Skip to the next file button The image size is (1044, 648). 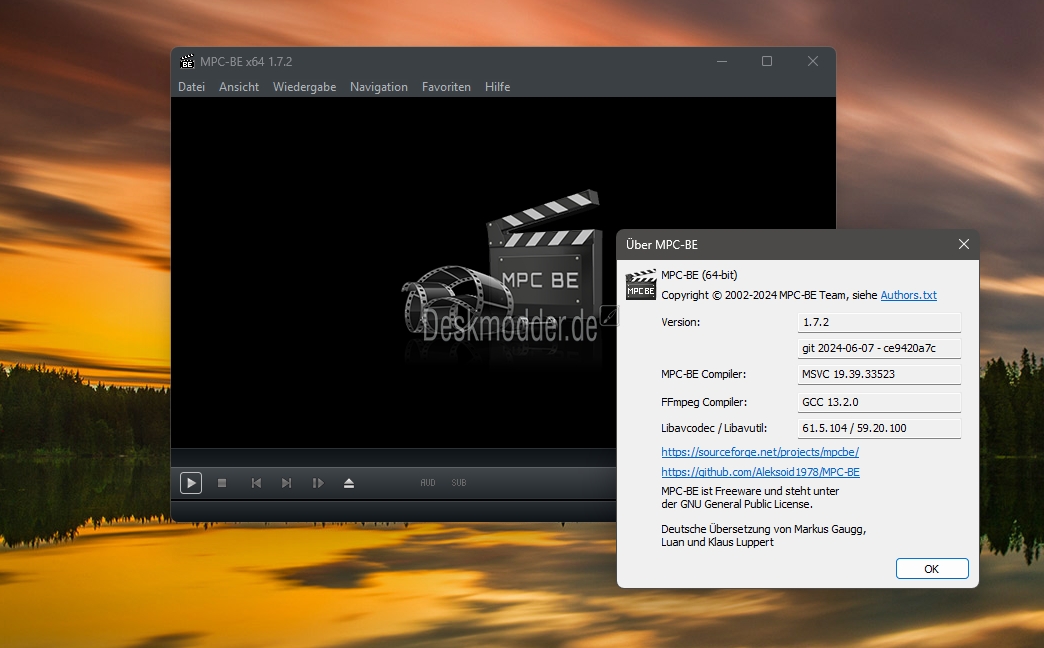pos(286,483)
